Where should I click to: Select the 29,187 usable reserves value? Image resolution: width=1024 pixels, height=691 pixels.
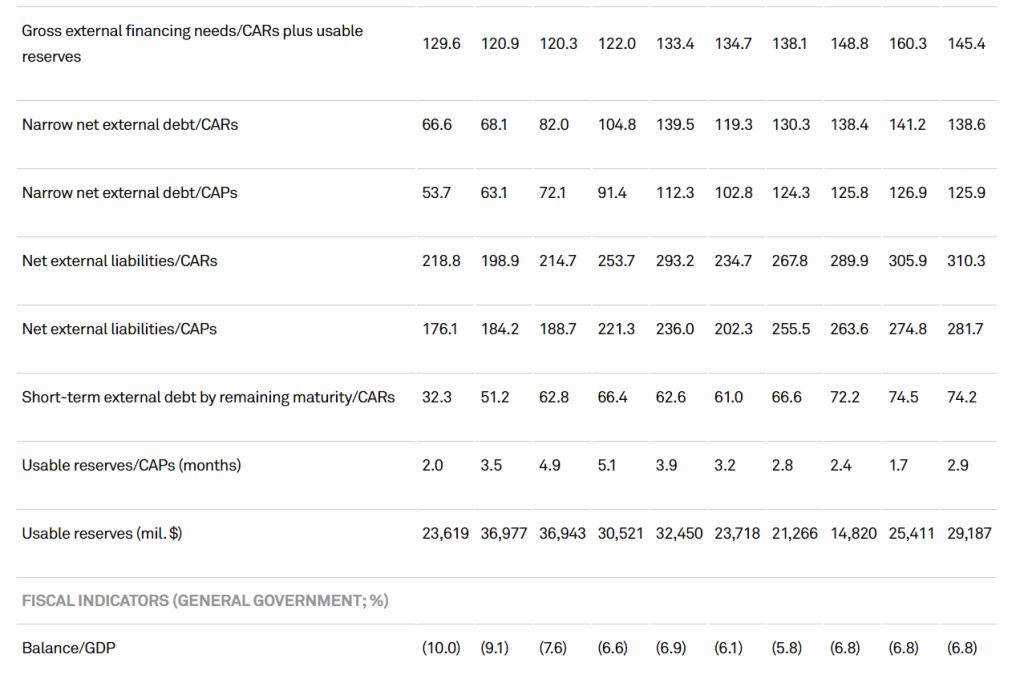pyautogui.click(x=966, y=533)
